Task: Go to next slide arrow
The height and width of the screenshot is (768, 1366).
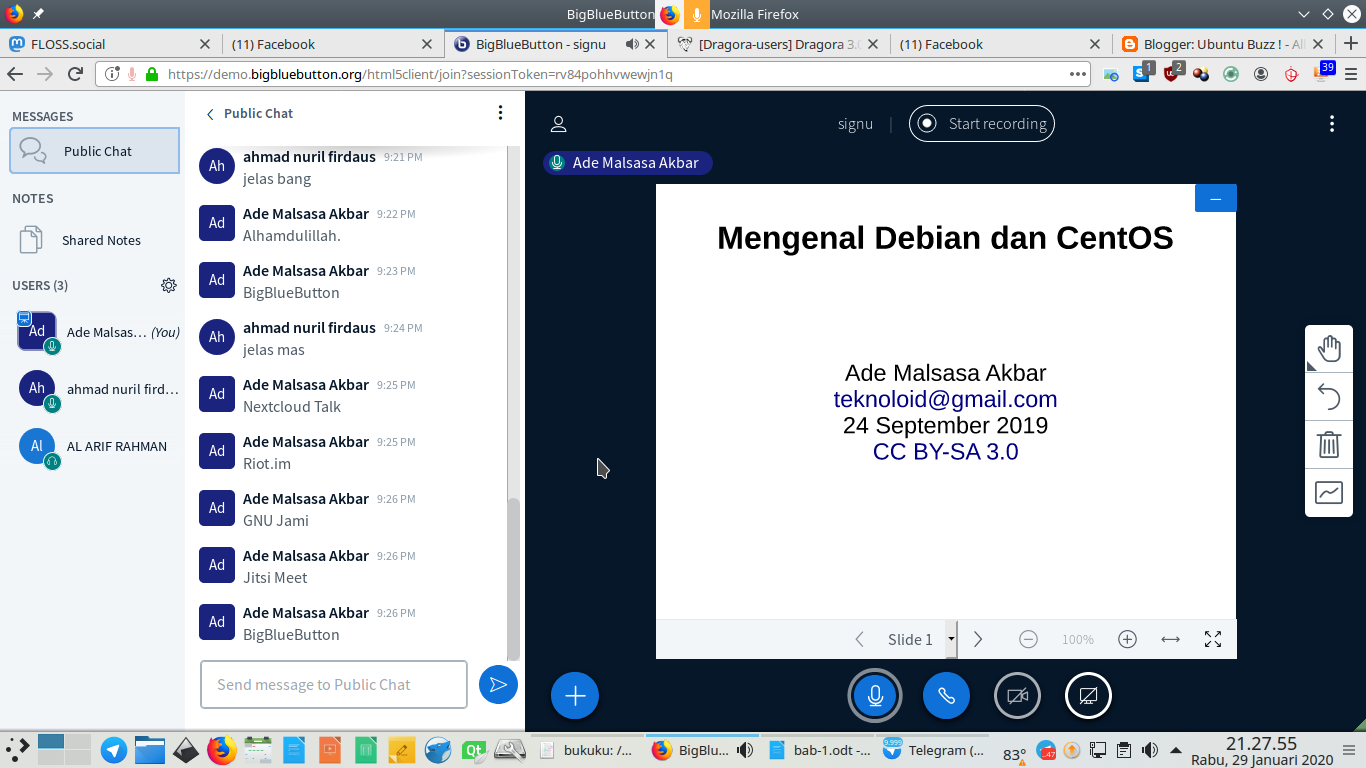Action: 978,639
